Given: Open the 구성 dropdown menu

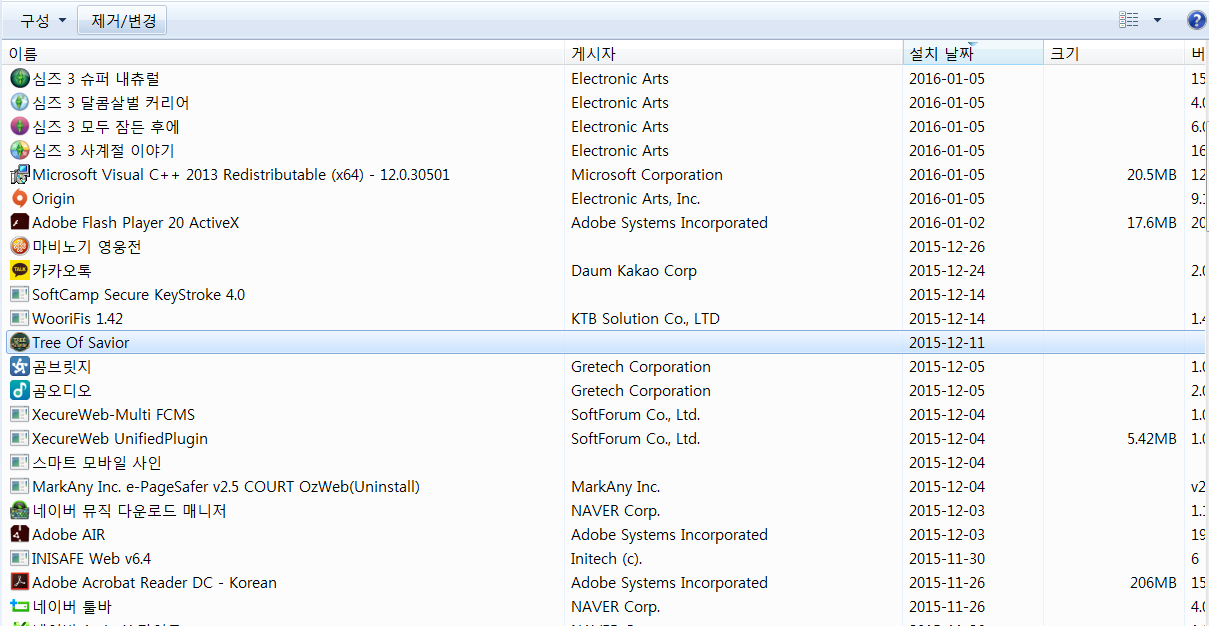Looking at the screenshot, I should click(43, 20).
